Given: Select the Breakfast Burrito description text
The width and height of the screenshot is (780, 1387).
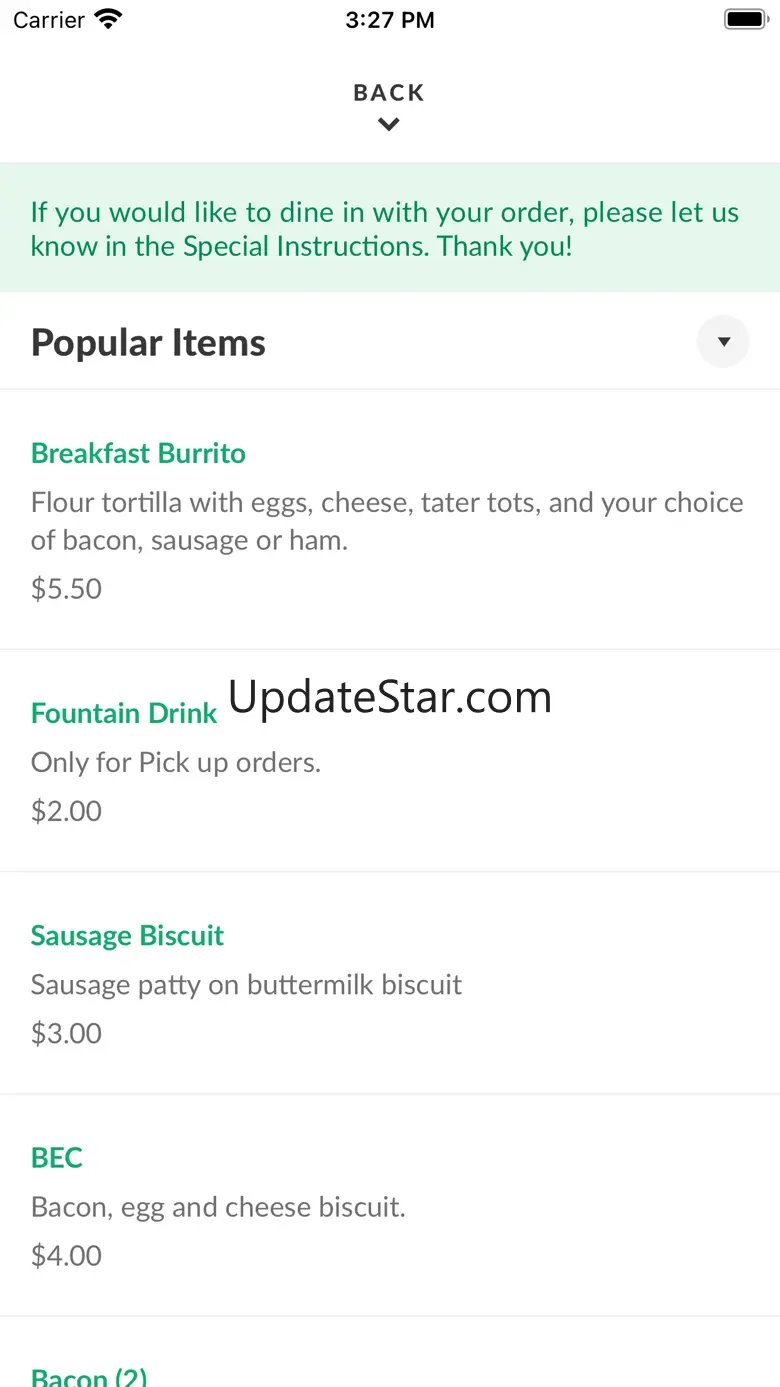Looking at the screenshot, I should coord(387,521).
